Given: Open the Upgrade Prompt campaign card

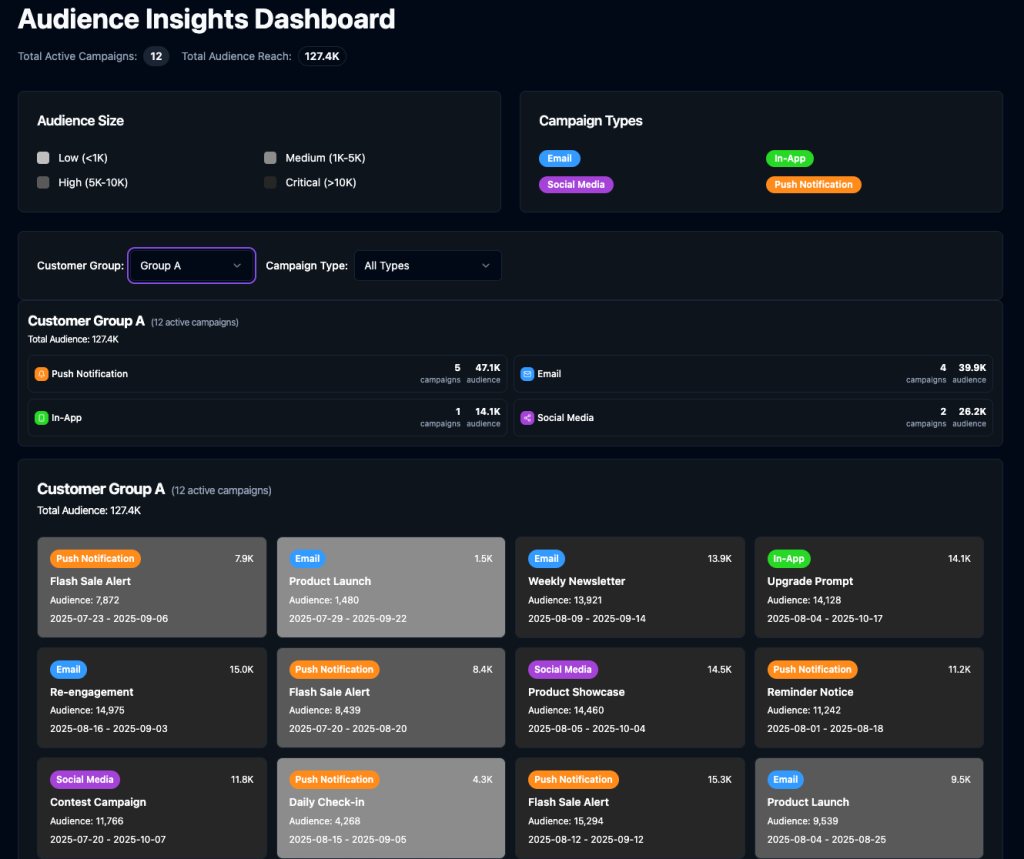Looking at the screenshot, I should pyautogui.click(x=868, y=588).
